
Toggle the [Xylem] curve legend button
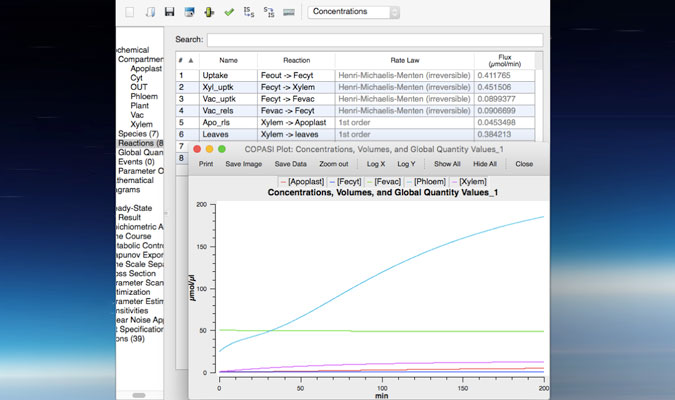[x=469, y=181]
